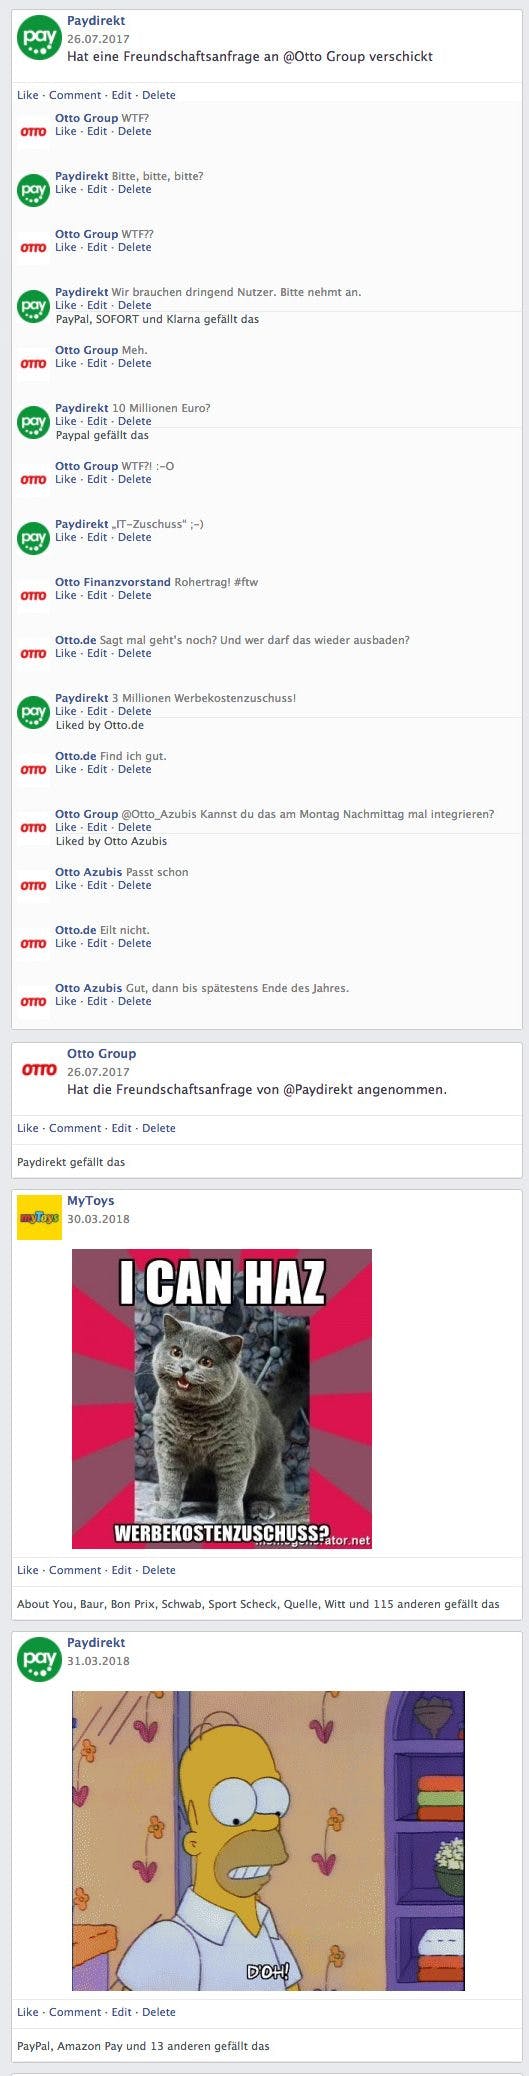Click the MyToys profile logo
Screen dimensions: 529x2076
[x=39, y=1217]
